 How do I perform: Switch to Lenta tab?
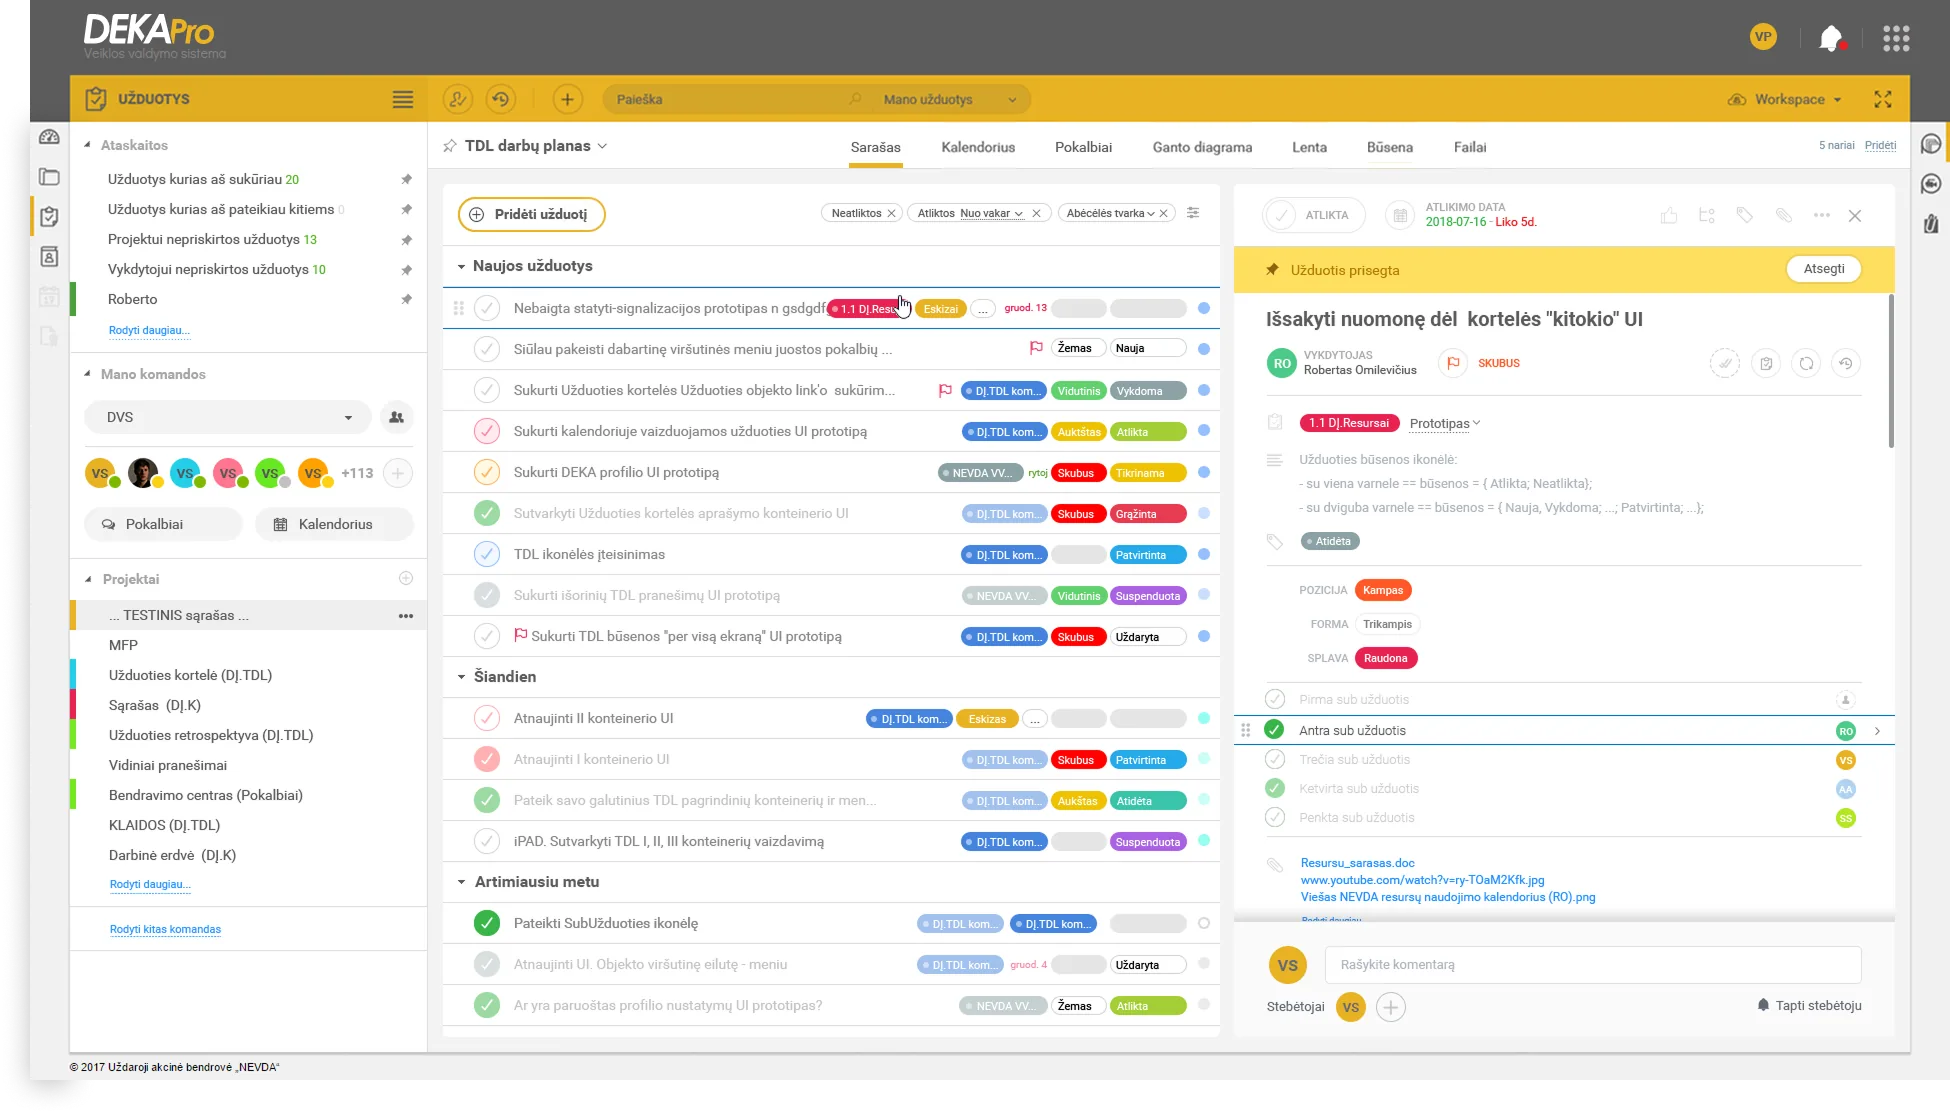1309,147
